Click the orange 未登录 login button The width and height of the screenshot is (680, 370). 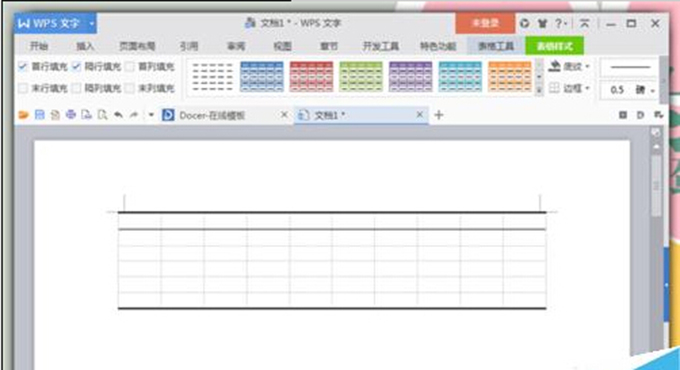coord(485,23)
